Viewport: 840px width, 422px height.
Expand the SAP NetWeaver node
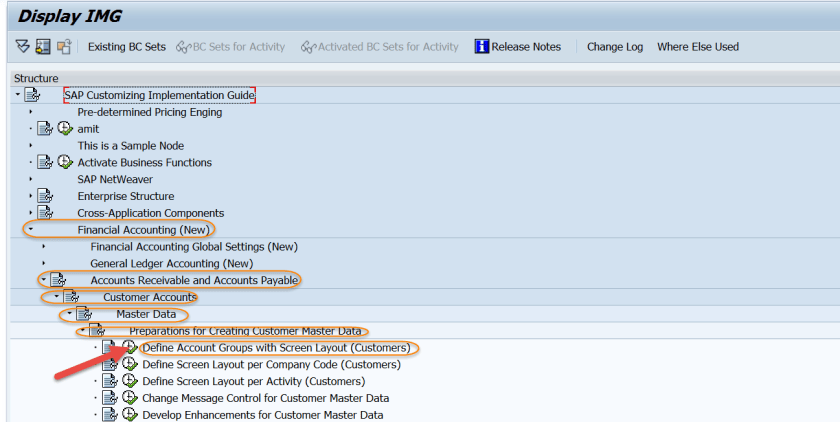point(31,179)
